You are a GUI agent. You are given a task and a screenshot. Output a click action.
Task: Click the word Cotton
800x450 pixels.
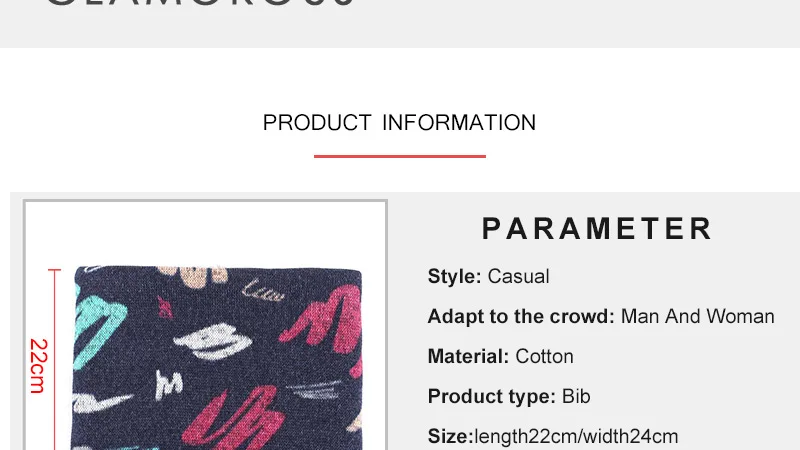[544, 356]
